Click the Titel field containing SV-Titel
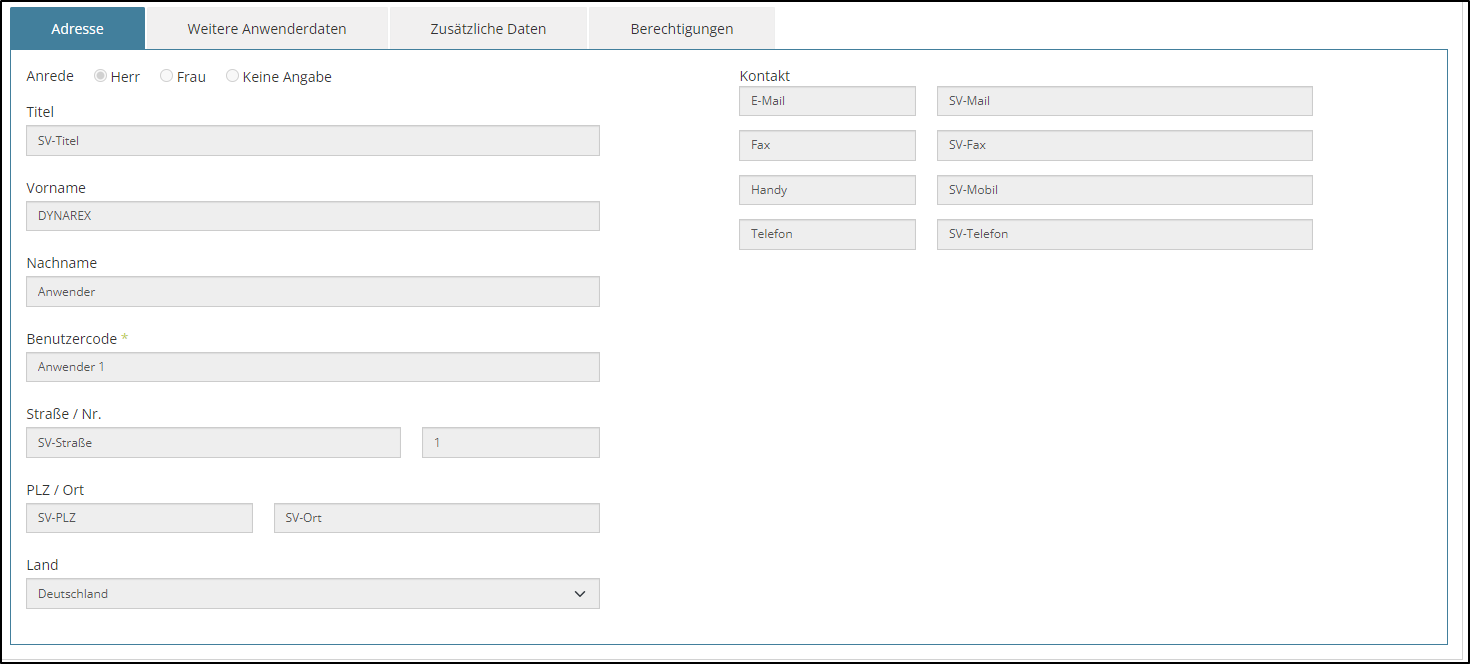 [x=312, y=141]
